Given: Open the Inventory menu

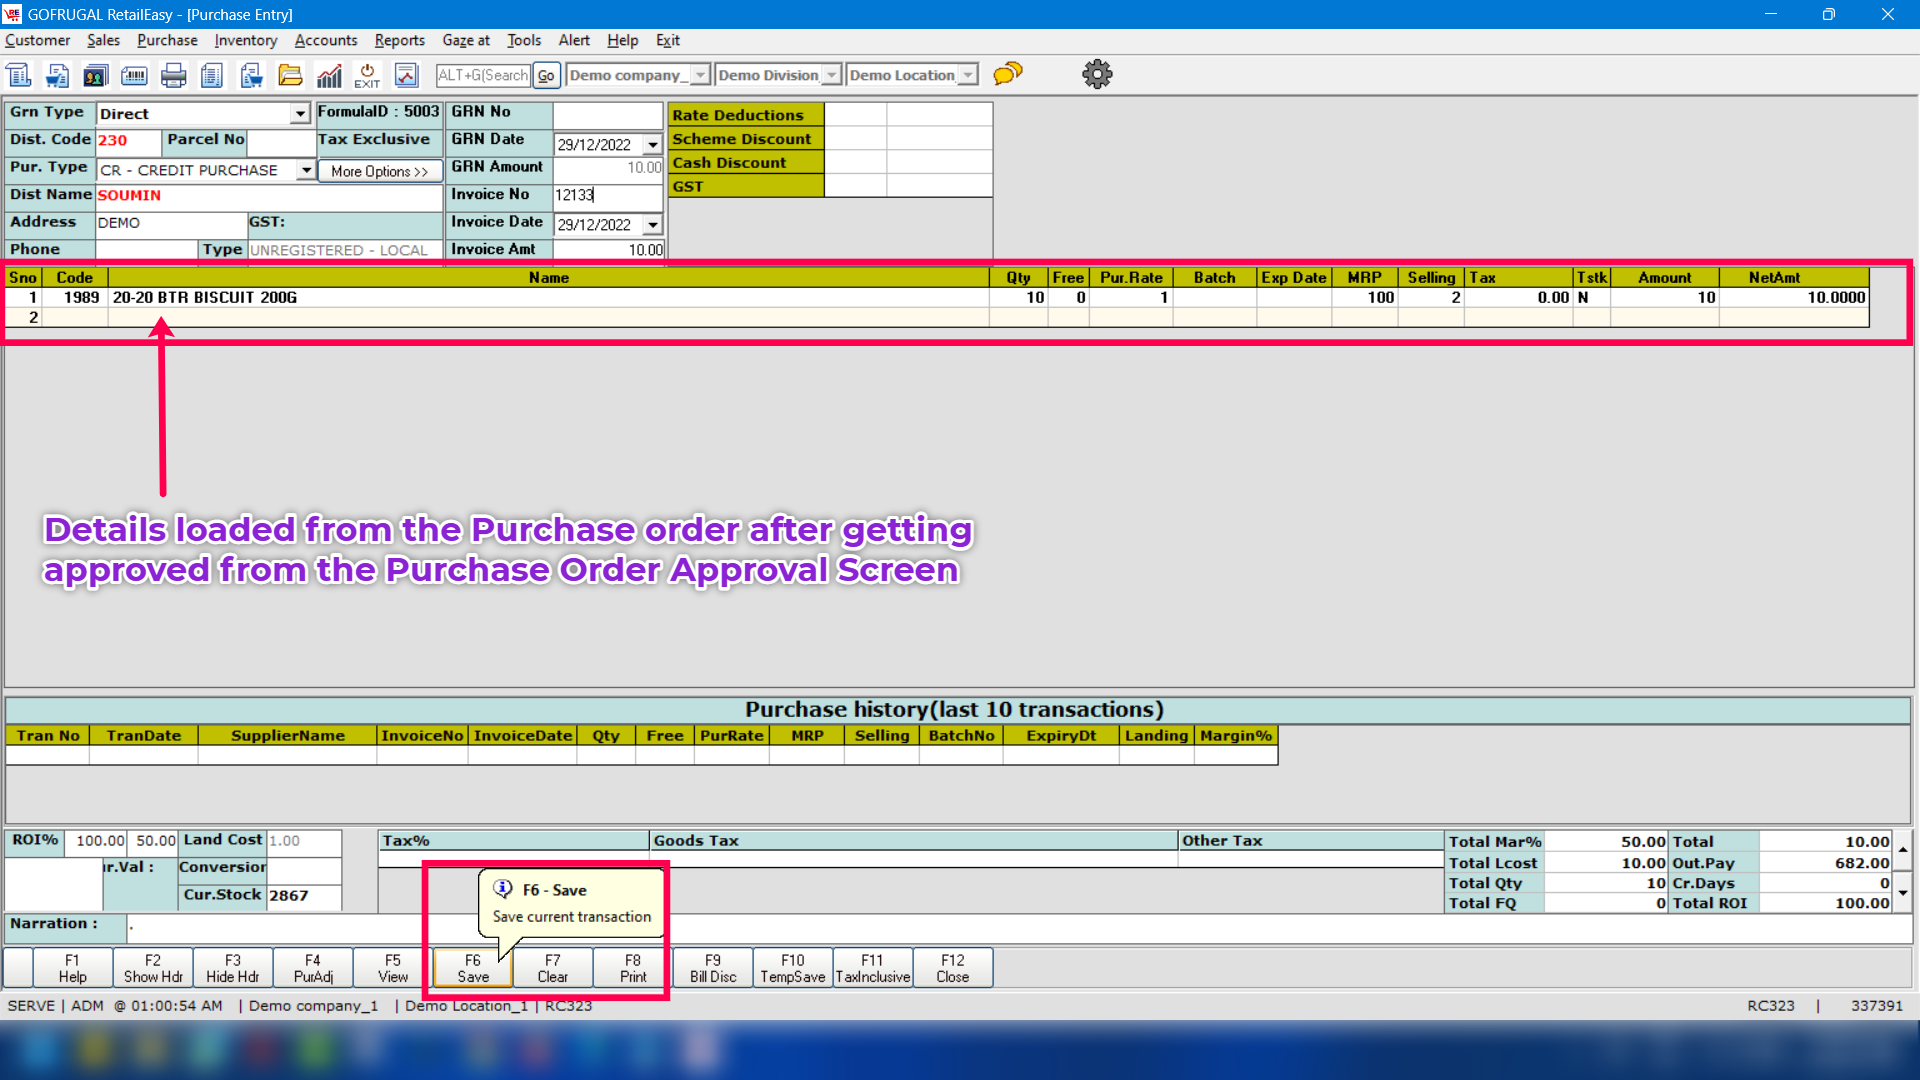Looking at the screenshot, I should [x=245, y=40].
